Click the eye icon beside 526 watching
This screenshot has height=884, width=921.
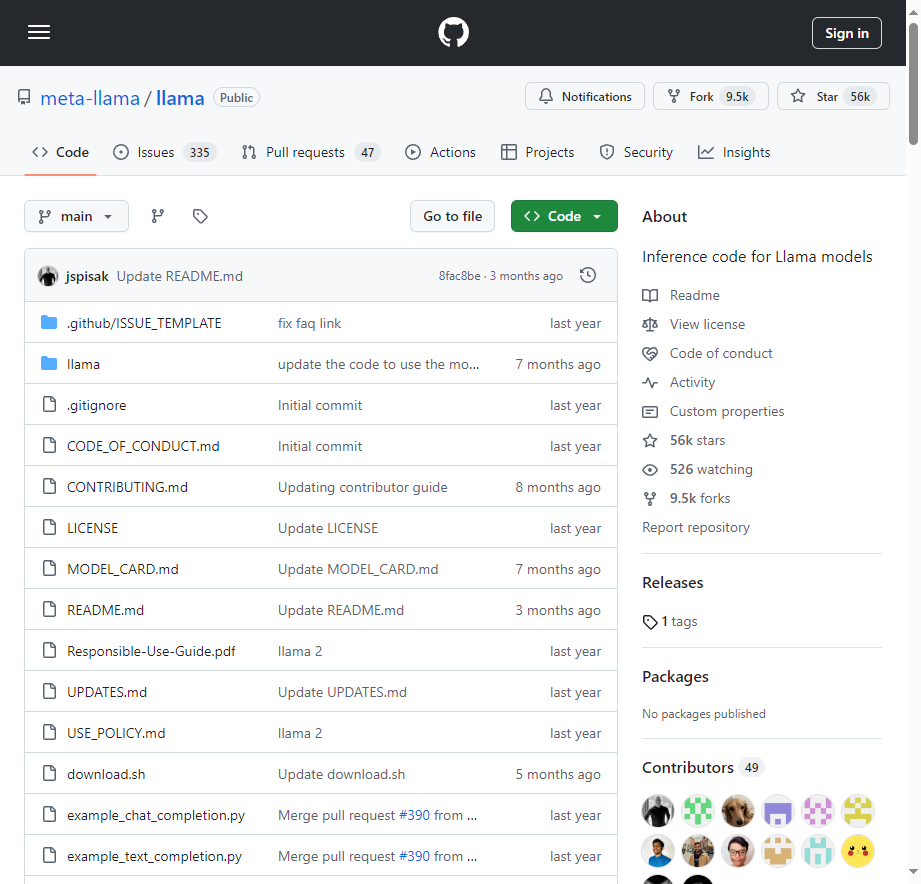[x=650, y=469]
